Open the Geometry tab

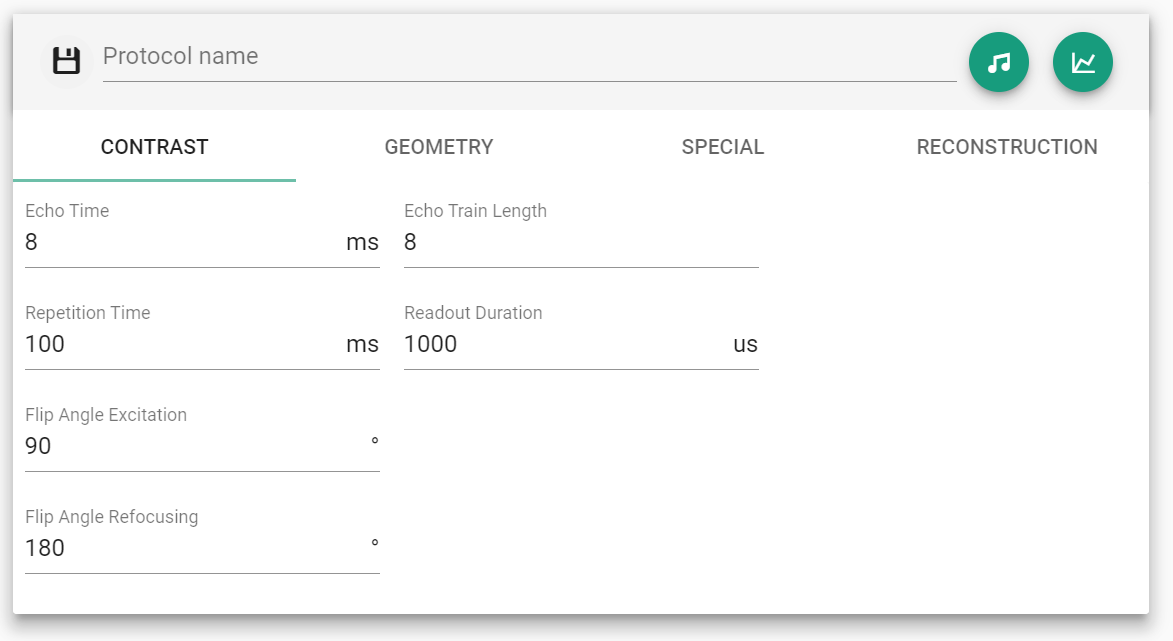coord(439,147)
